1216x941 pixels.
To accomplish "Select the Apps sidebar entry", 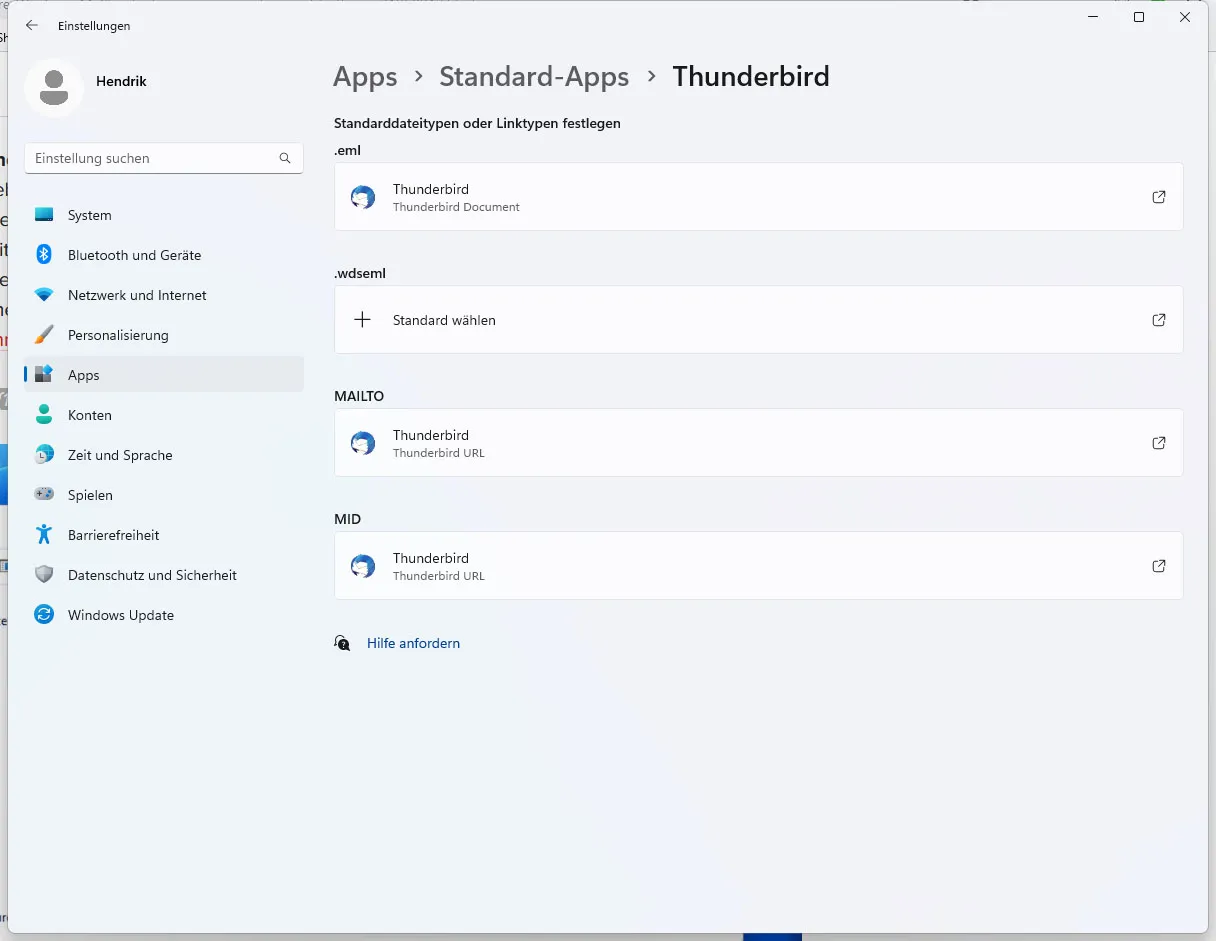I will (x=164, y=375).
